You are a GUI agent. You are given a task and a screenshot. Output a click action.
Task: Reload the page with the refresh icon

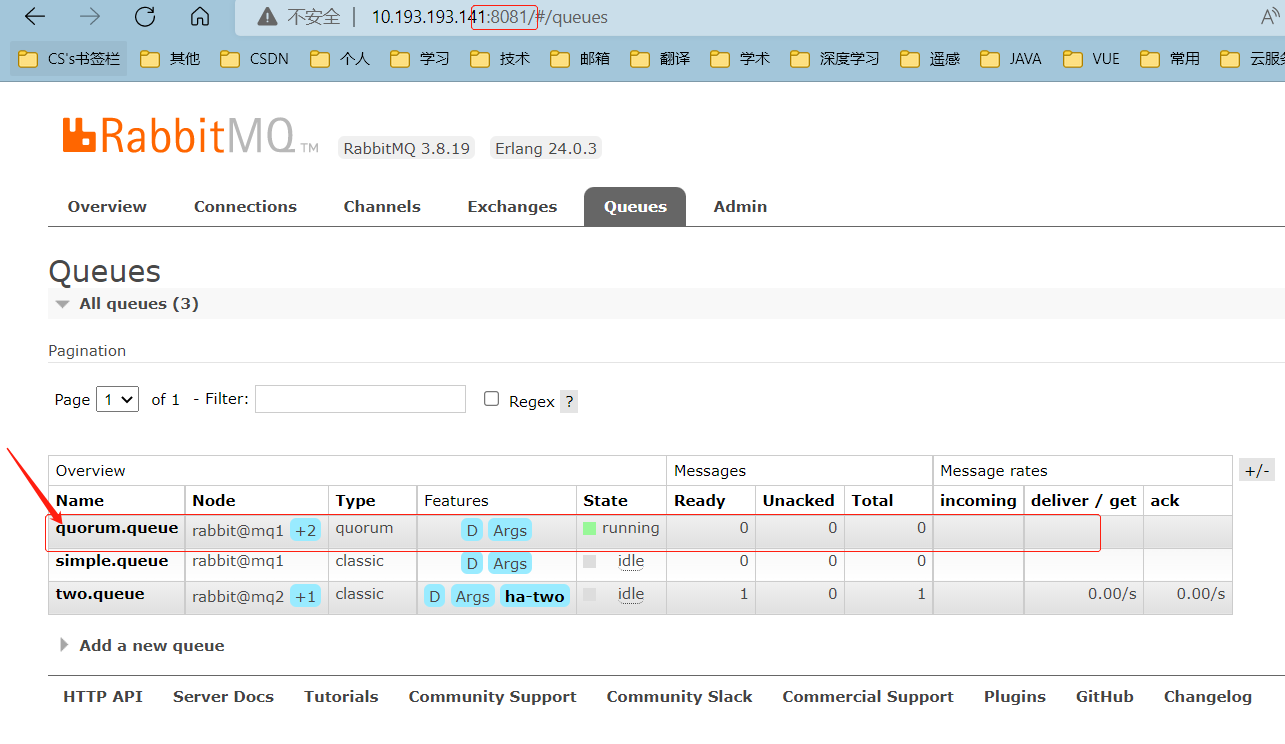click(x=145, y=17)
